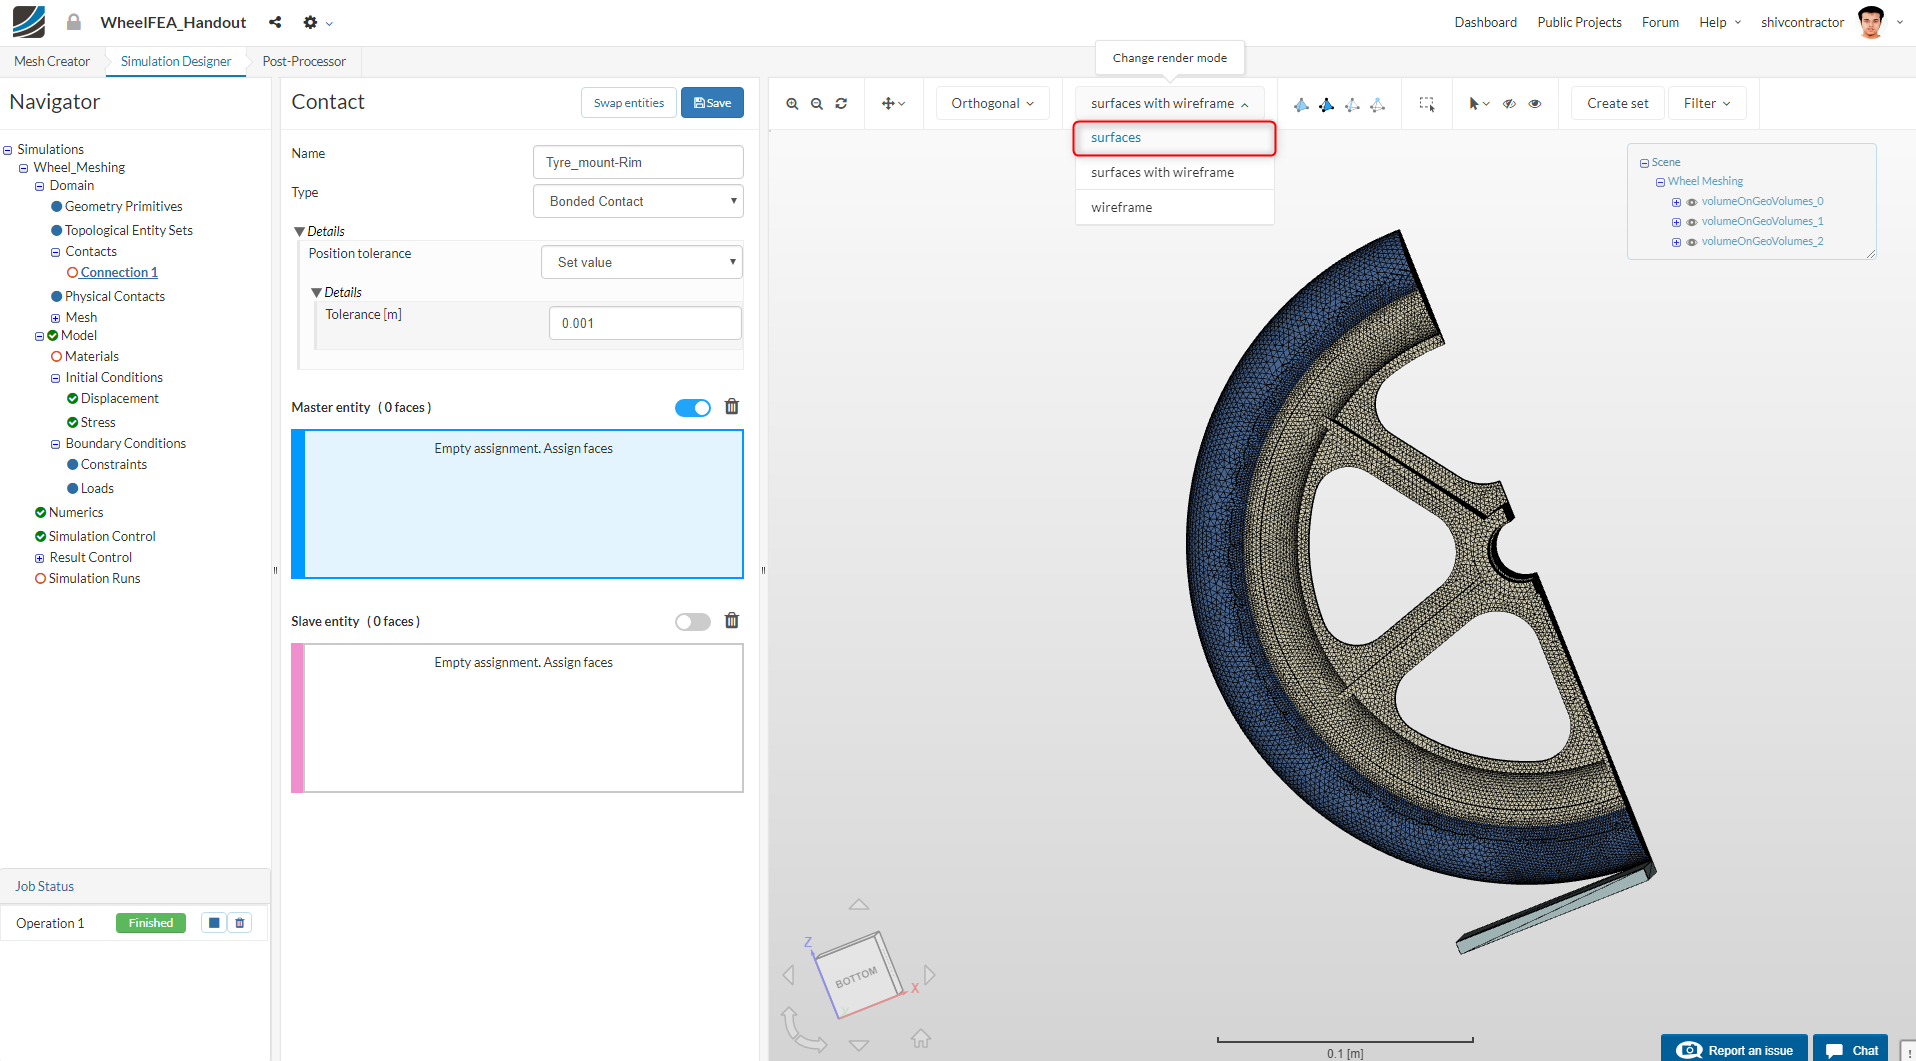Click the hide selection crossed-eye icon
Image resolution: width=1916 pixels, height=1061 pixels.
pyautogui.click(x=1510, y=104)
